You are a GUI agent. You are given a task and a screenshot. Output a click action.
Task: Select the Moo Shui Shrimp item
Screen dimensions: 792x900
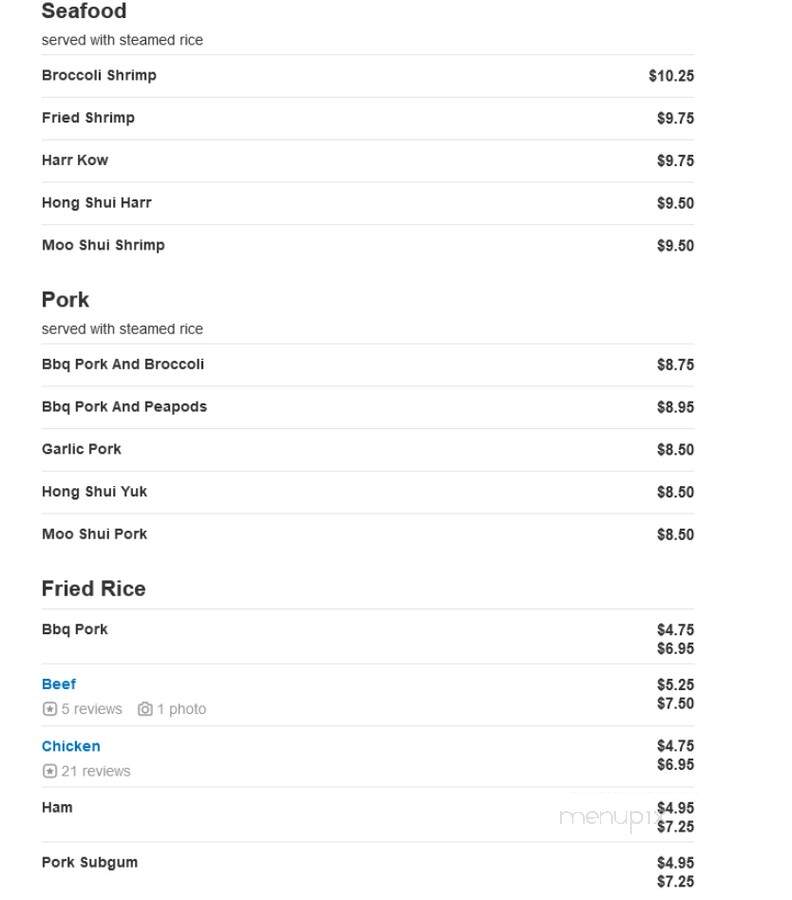[368, 246]
